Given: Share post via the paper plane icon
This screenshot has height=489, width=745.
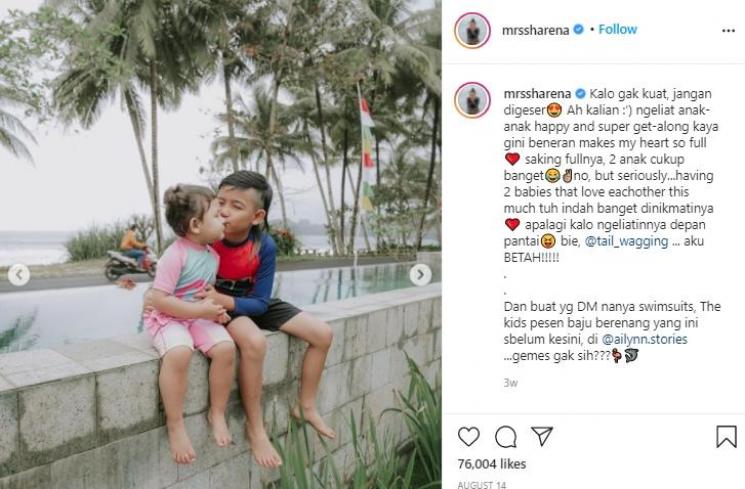Looking at the screenshot, I should 542,436.
